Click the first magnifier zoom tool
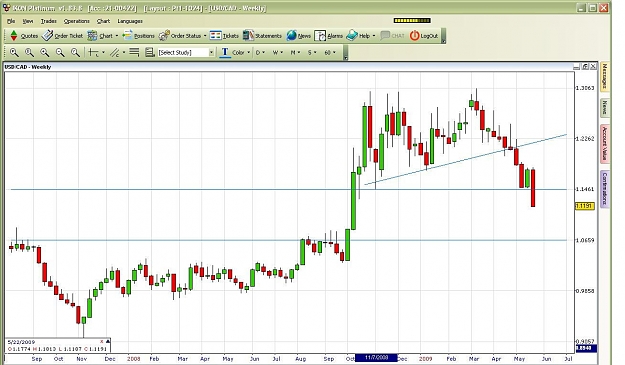 (x=14, y=53)
